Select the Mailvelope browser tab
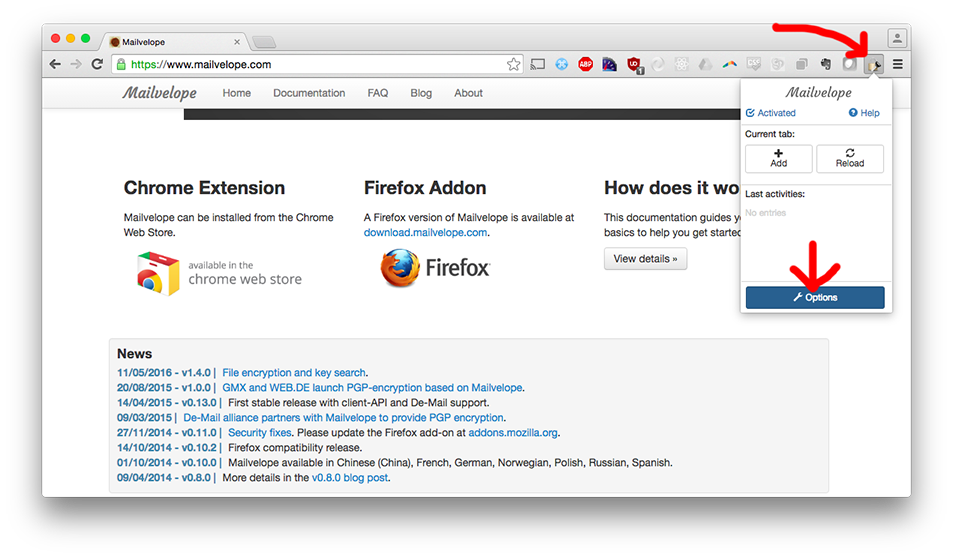Image resolution: width=953 pixels, height=557 pixels. (171, 42)
